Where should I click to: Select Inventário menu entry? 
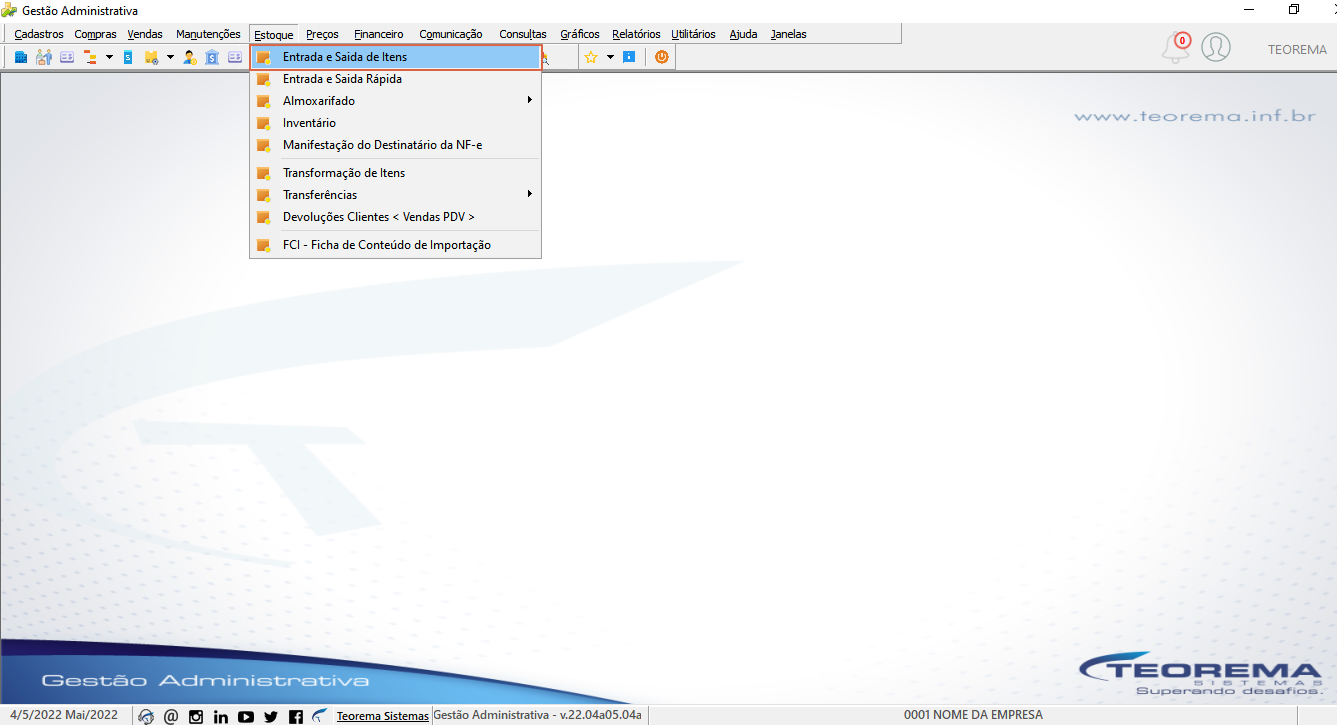coord(396,123)
